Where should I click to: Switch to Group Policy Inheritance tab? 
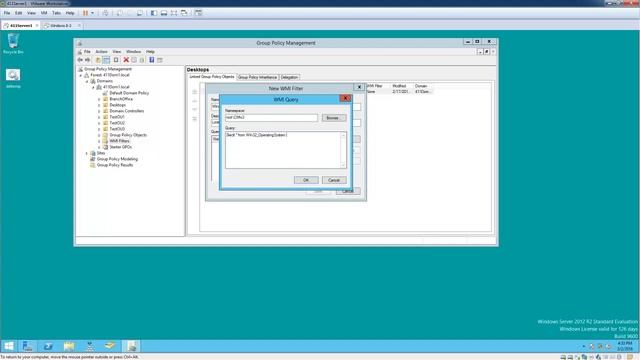pos(257,77)
